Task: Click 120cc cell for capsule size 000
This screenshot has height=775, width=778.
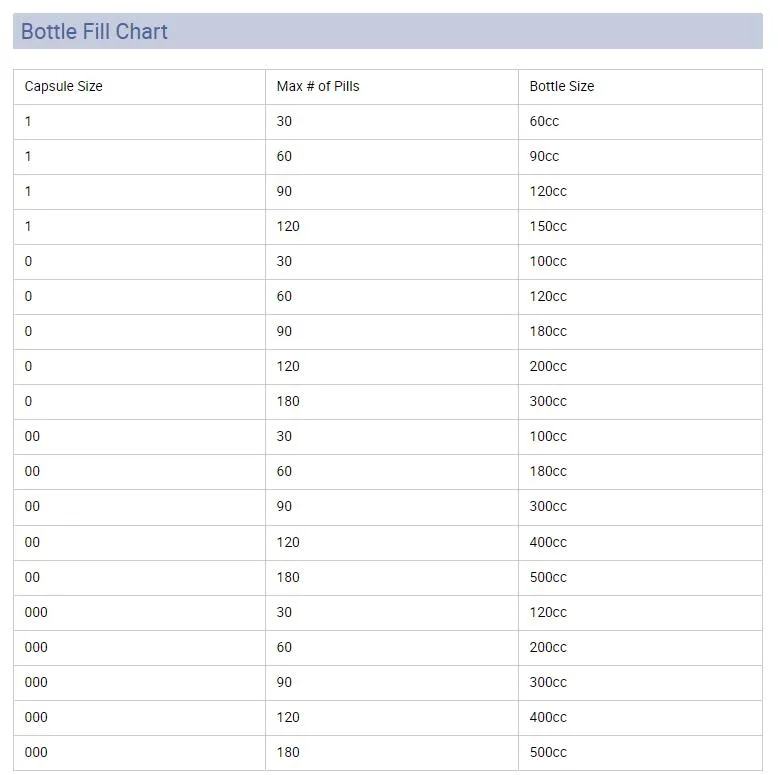Action: (548, 612)
